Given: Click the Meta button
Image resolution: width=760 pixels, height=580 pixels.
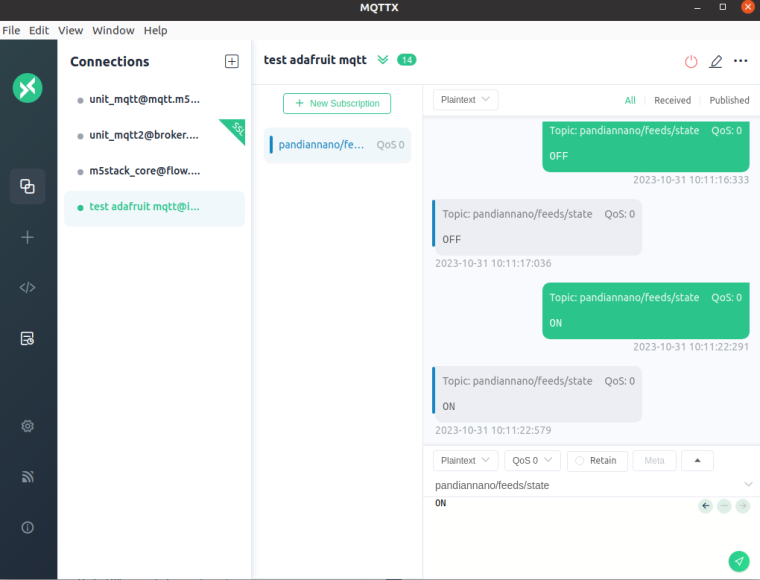Looking at the screenshot, I should click(654, 461).
